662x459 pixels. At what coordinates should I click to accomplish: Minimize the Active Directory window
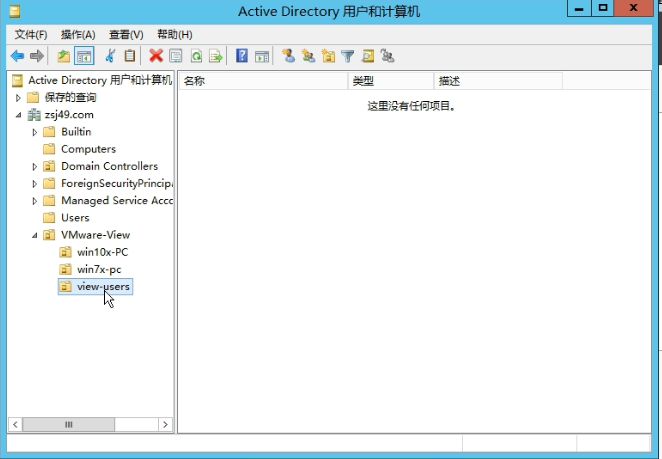[579, 8]
